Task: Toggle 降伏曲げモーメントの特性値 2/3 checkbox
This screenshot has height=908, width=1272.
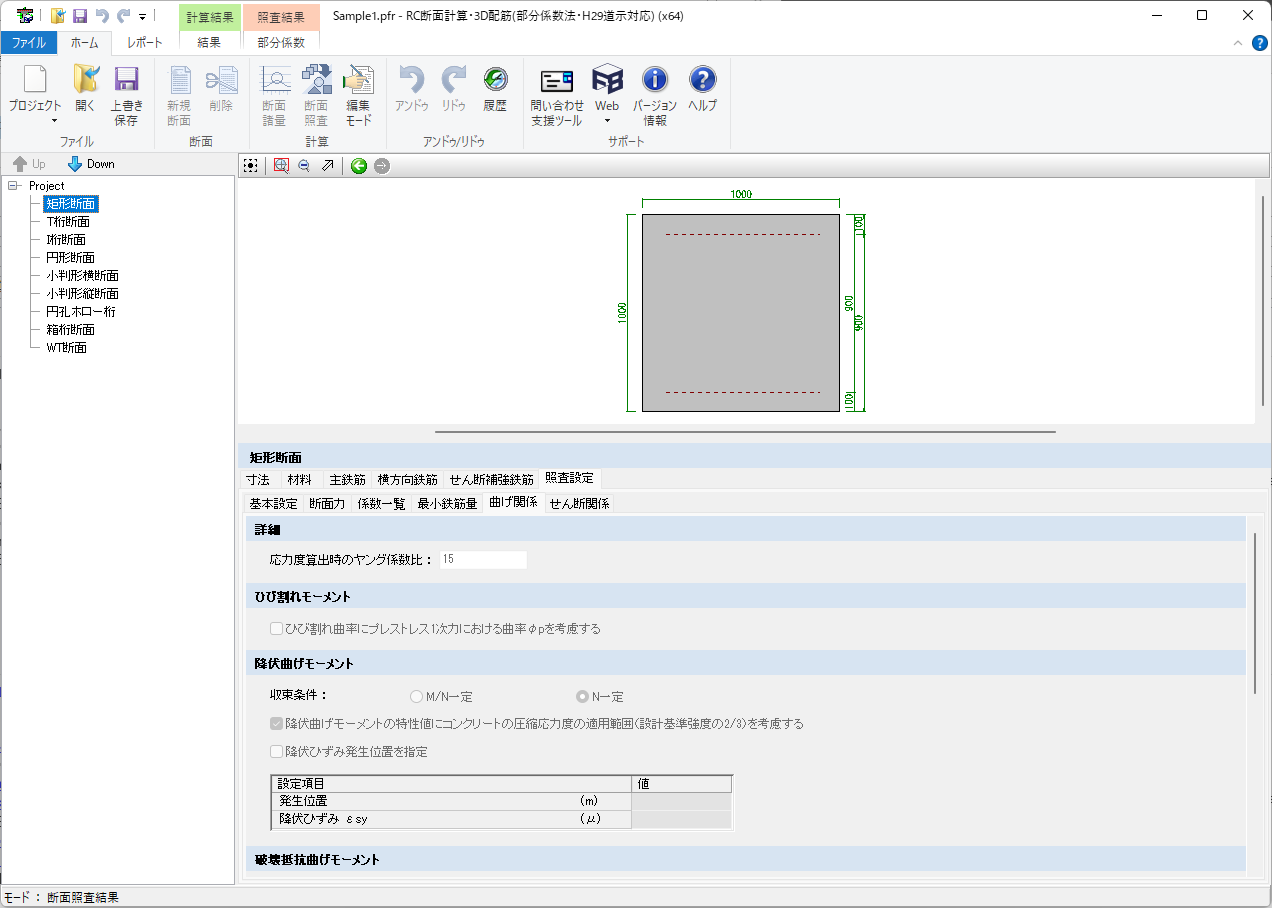Action: click(x=277, y=723)
